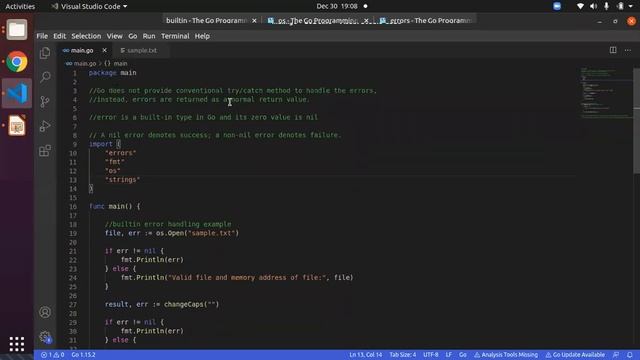The height and width of the screenshot is (360, 640).
Task: Switch to the builtin Go Programming tab
Action: point(206,20)
